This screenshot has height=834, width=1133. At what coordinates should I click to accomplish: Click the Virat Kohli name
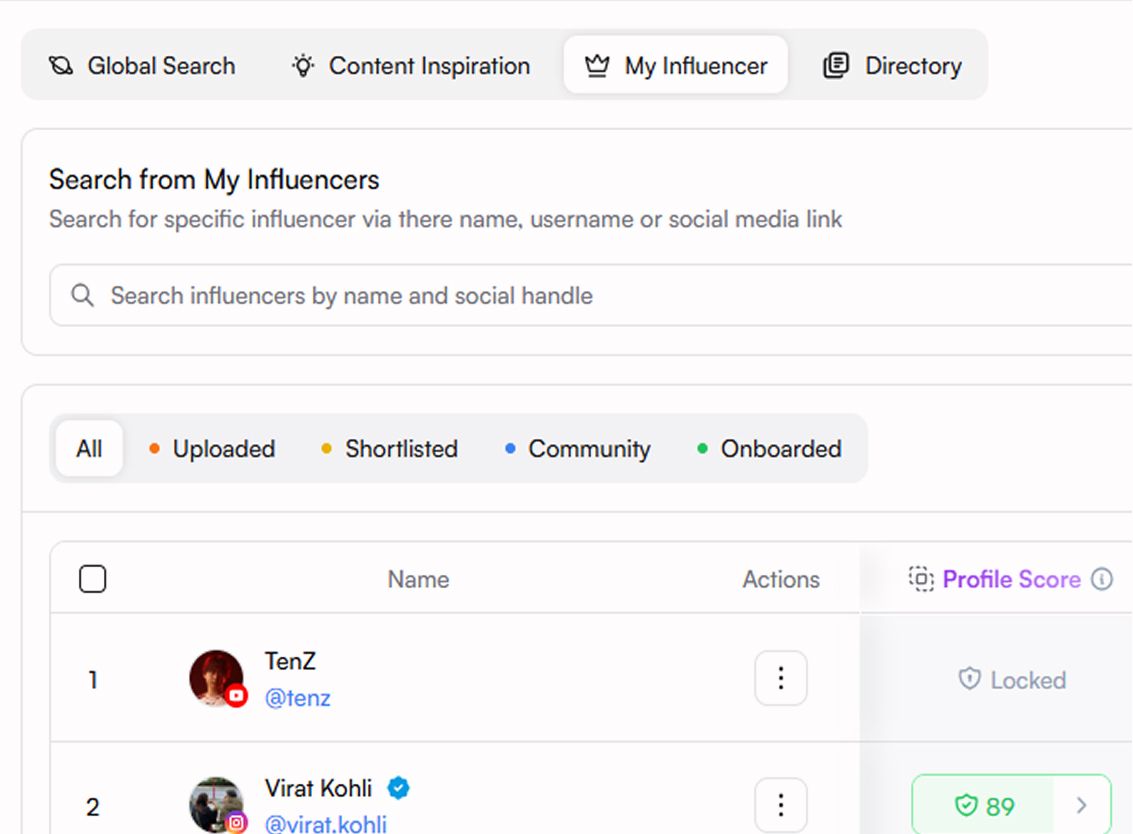(318, 788)
